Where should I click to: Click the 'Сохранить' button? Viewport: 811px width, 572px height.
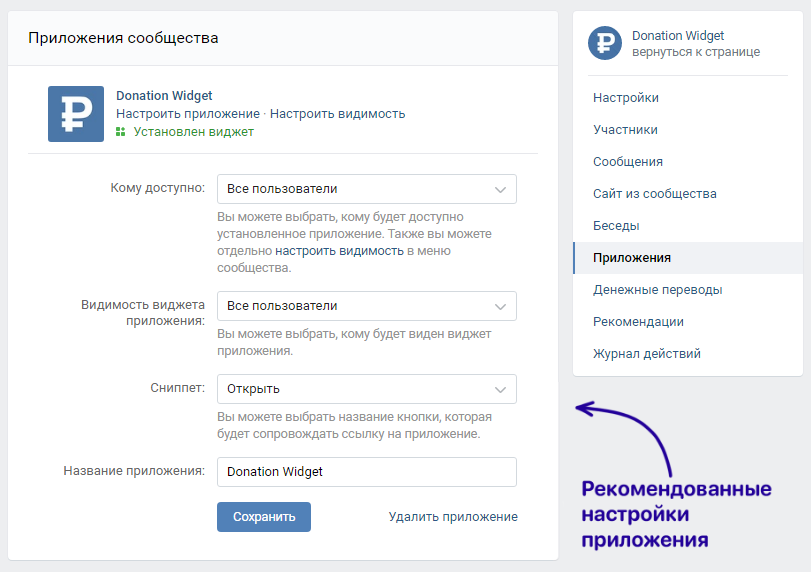point(264,517)
